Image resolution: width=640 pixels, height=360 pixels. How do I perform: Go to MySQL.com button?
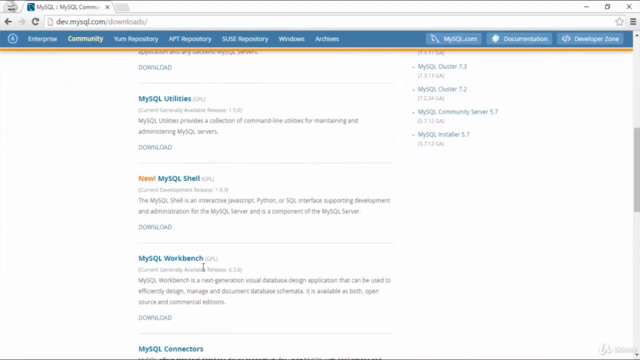coord(454,39)
